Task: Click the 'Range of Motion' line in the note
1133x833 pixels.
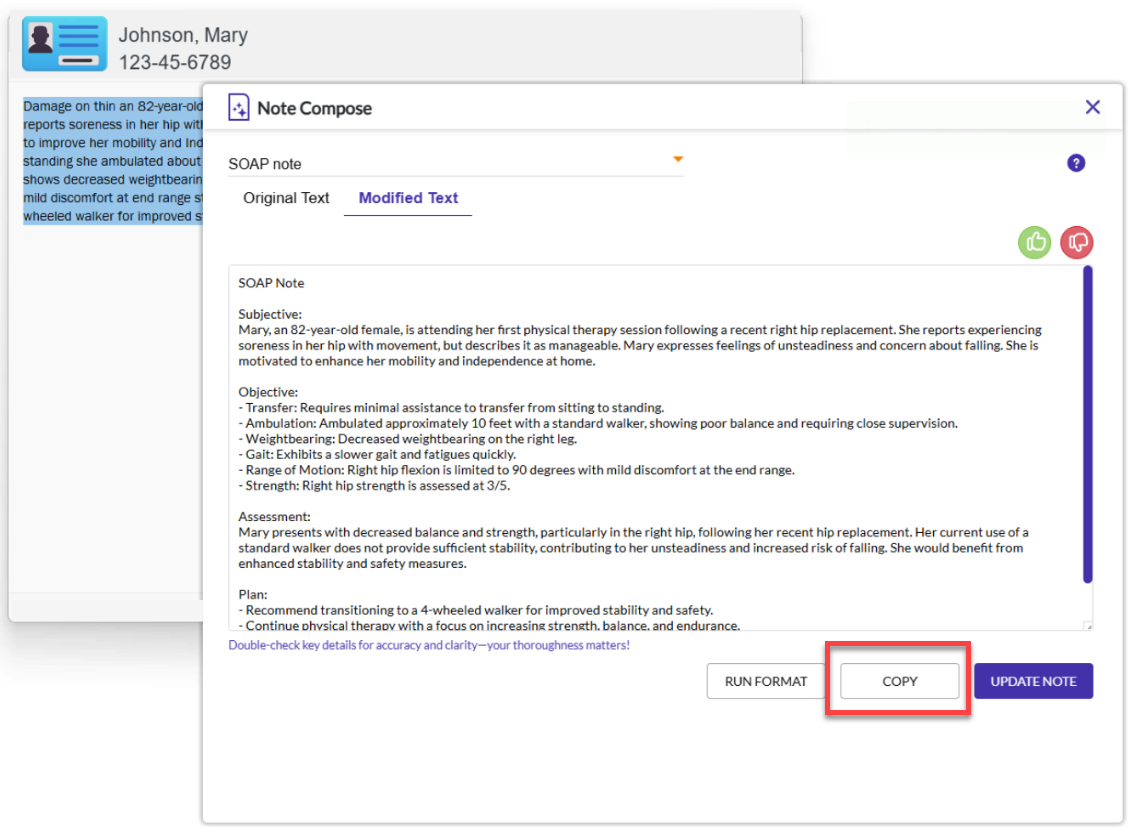Action: (x=517, y=470)
